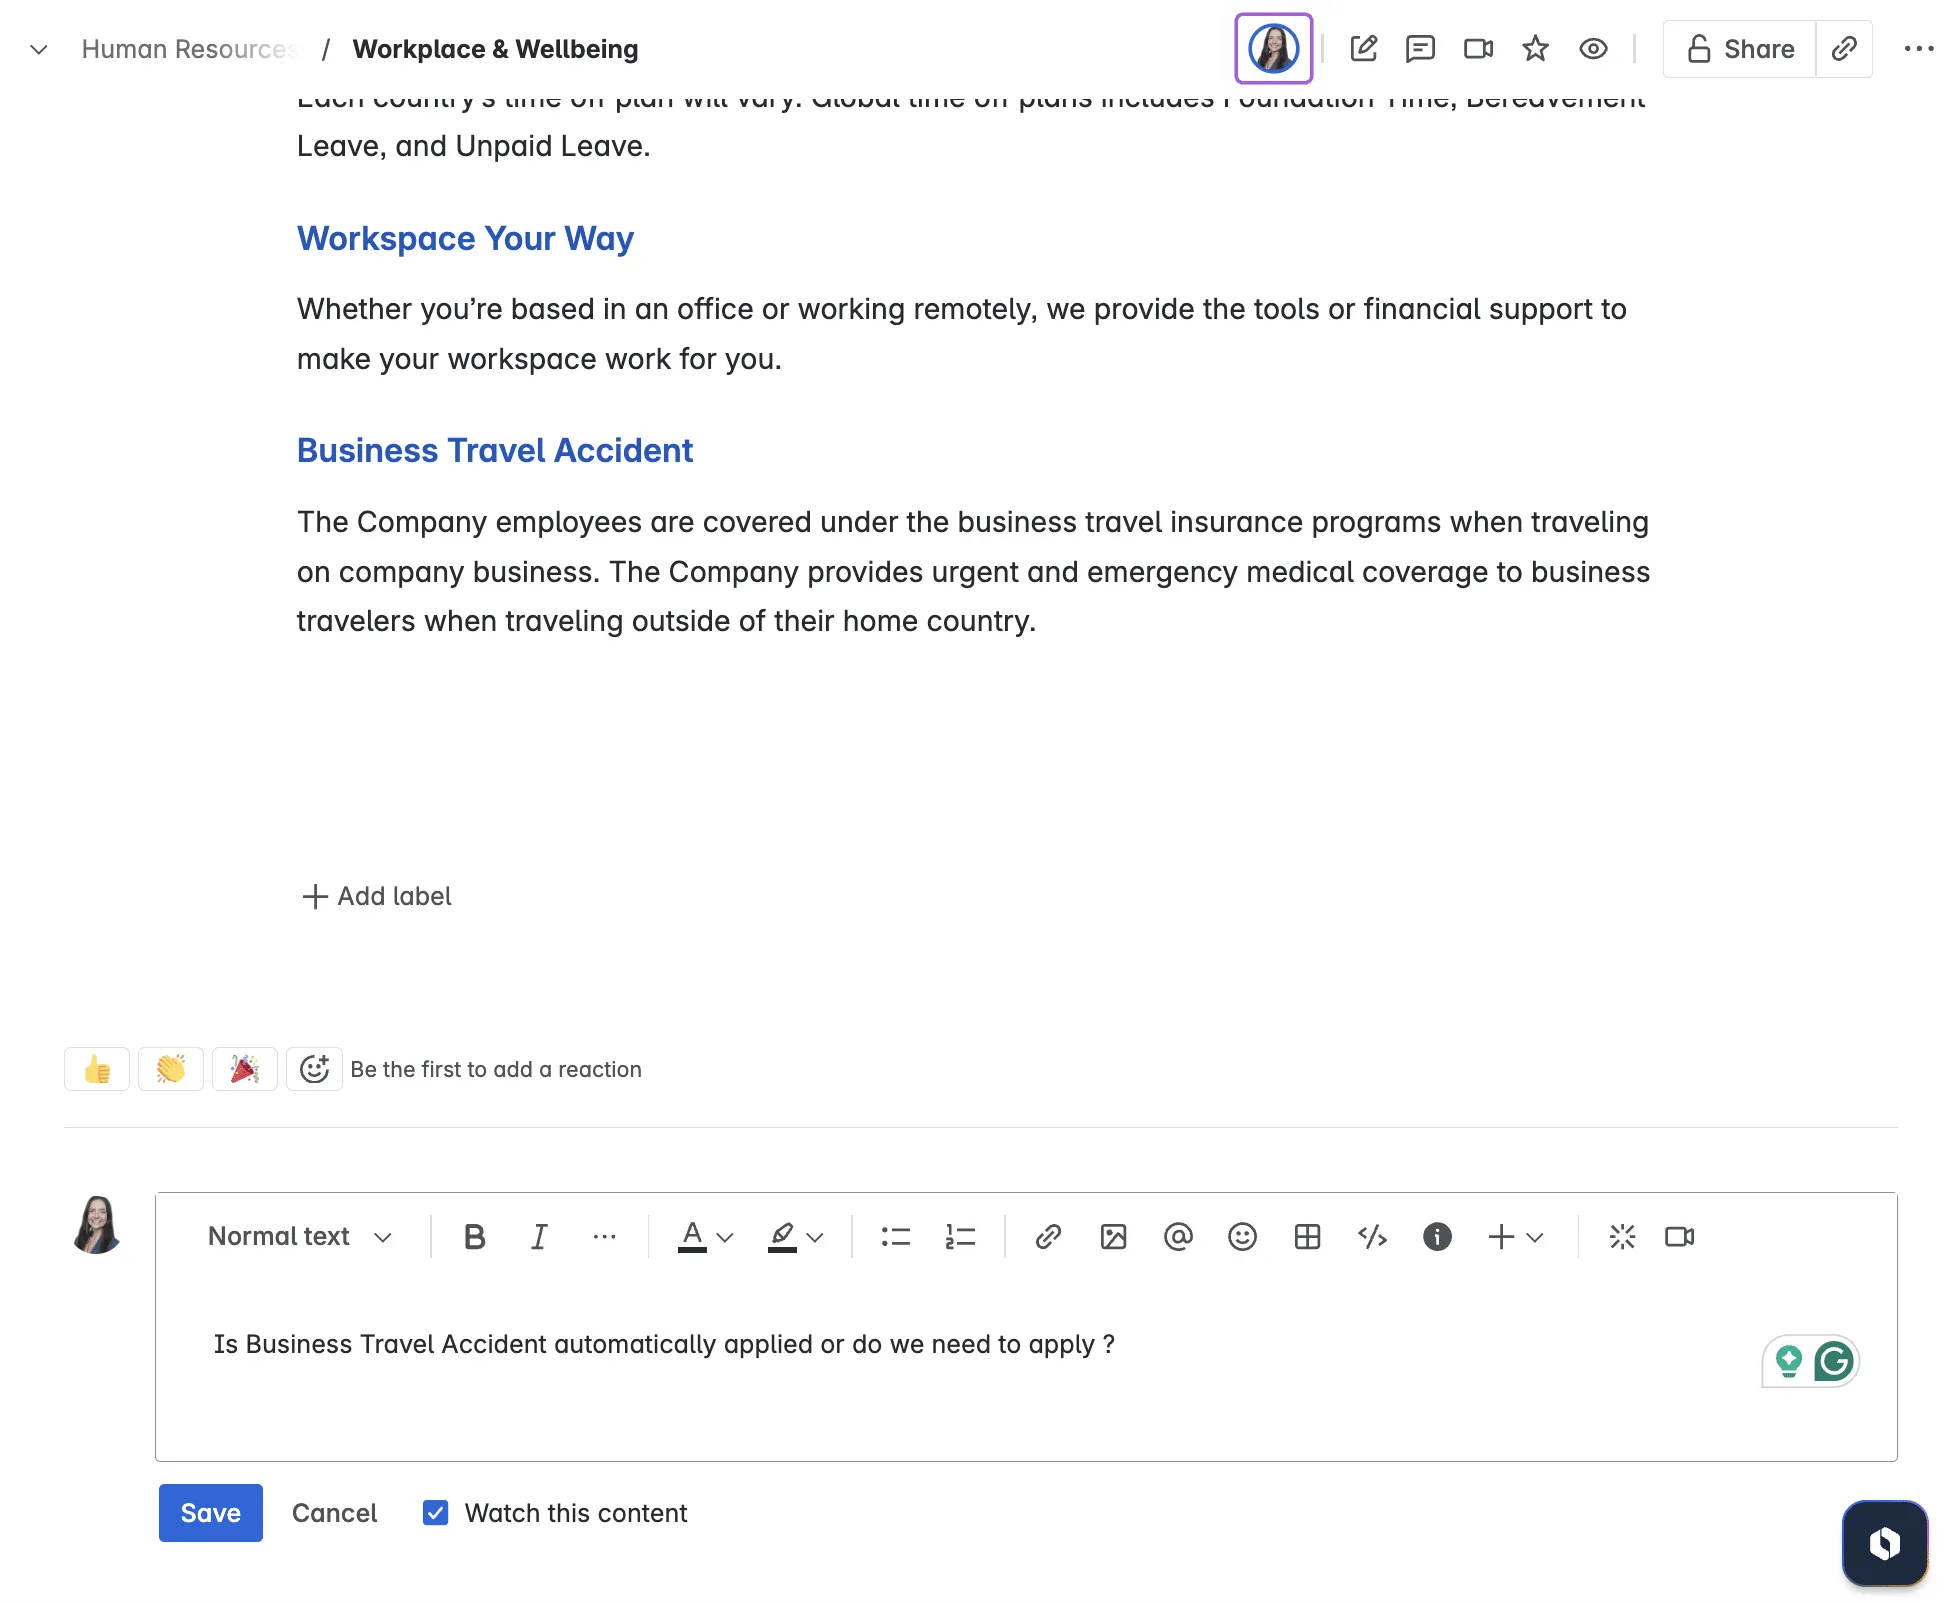Insert an image into the comment
The image size is (1958, 1604).
pos(1113,1237)
